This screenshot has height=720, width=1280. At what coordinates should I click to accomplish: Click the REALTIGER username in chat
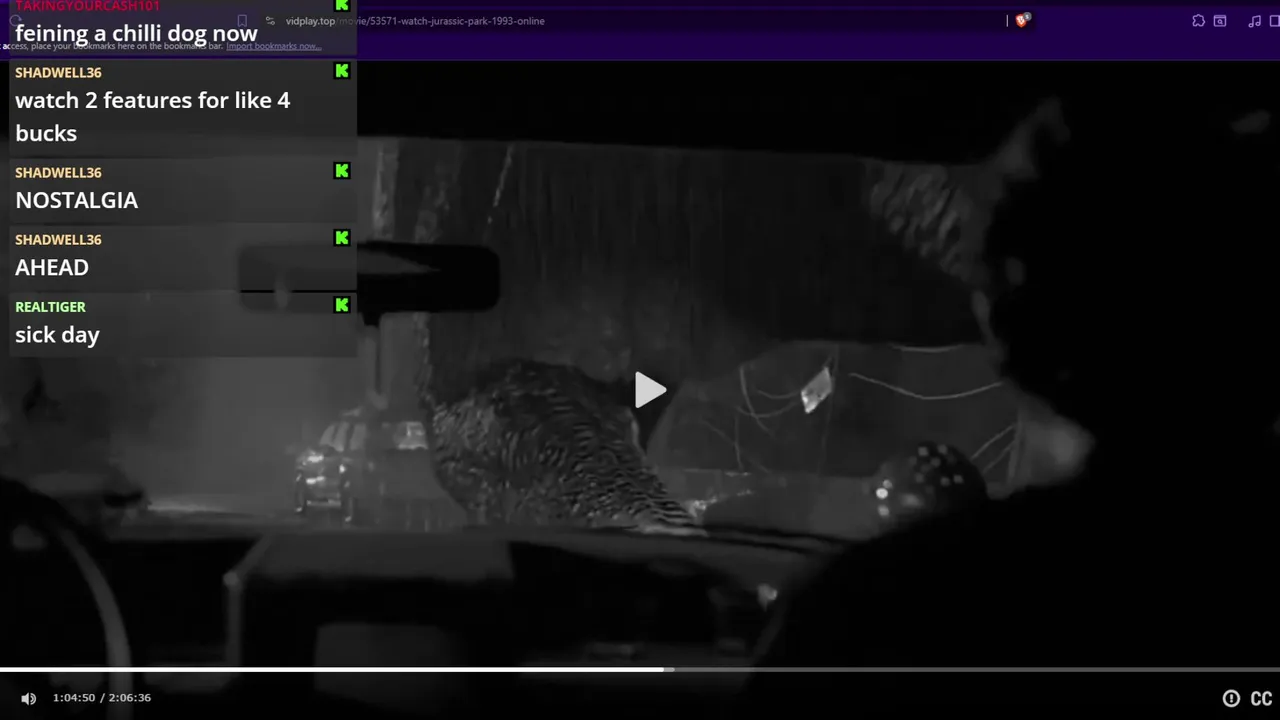50,307
